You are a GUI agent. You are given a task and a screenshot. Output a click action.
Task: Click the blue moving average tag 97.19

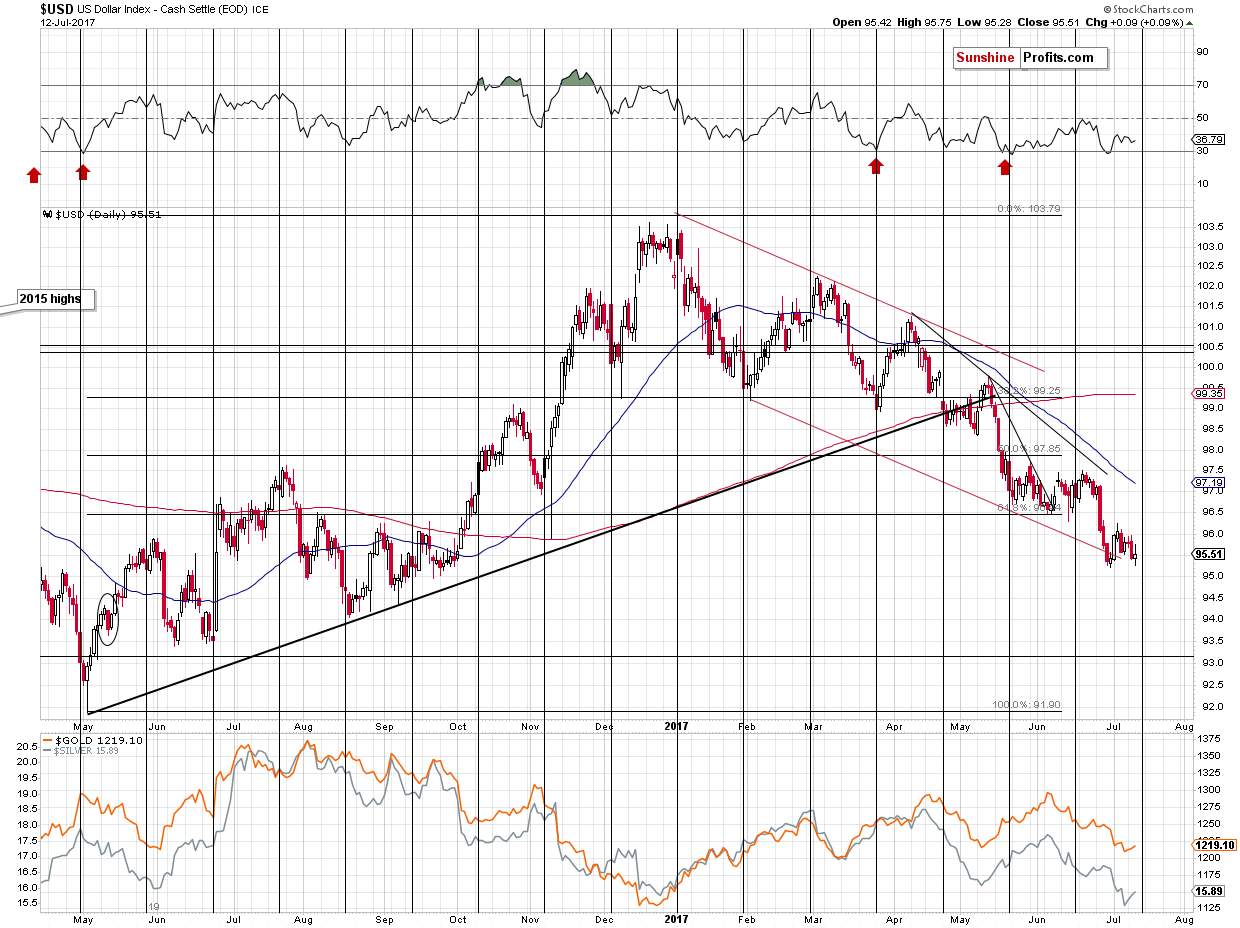[x=1211, y=482]
